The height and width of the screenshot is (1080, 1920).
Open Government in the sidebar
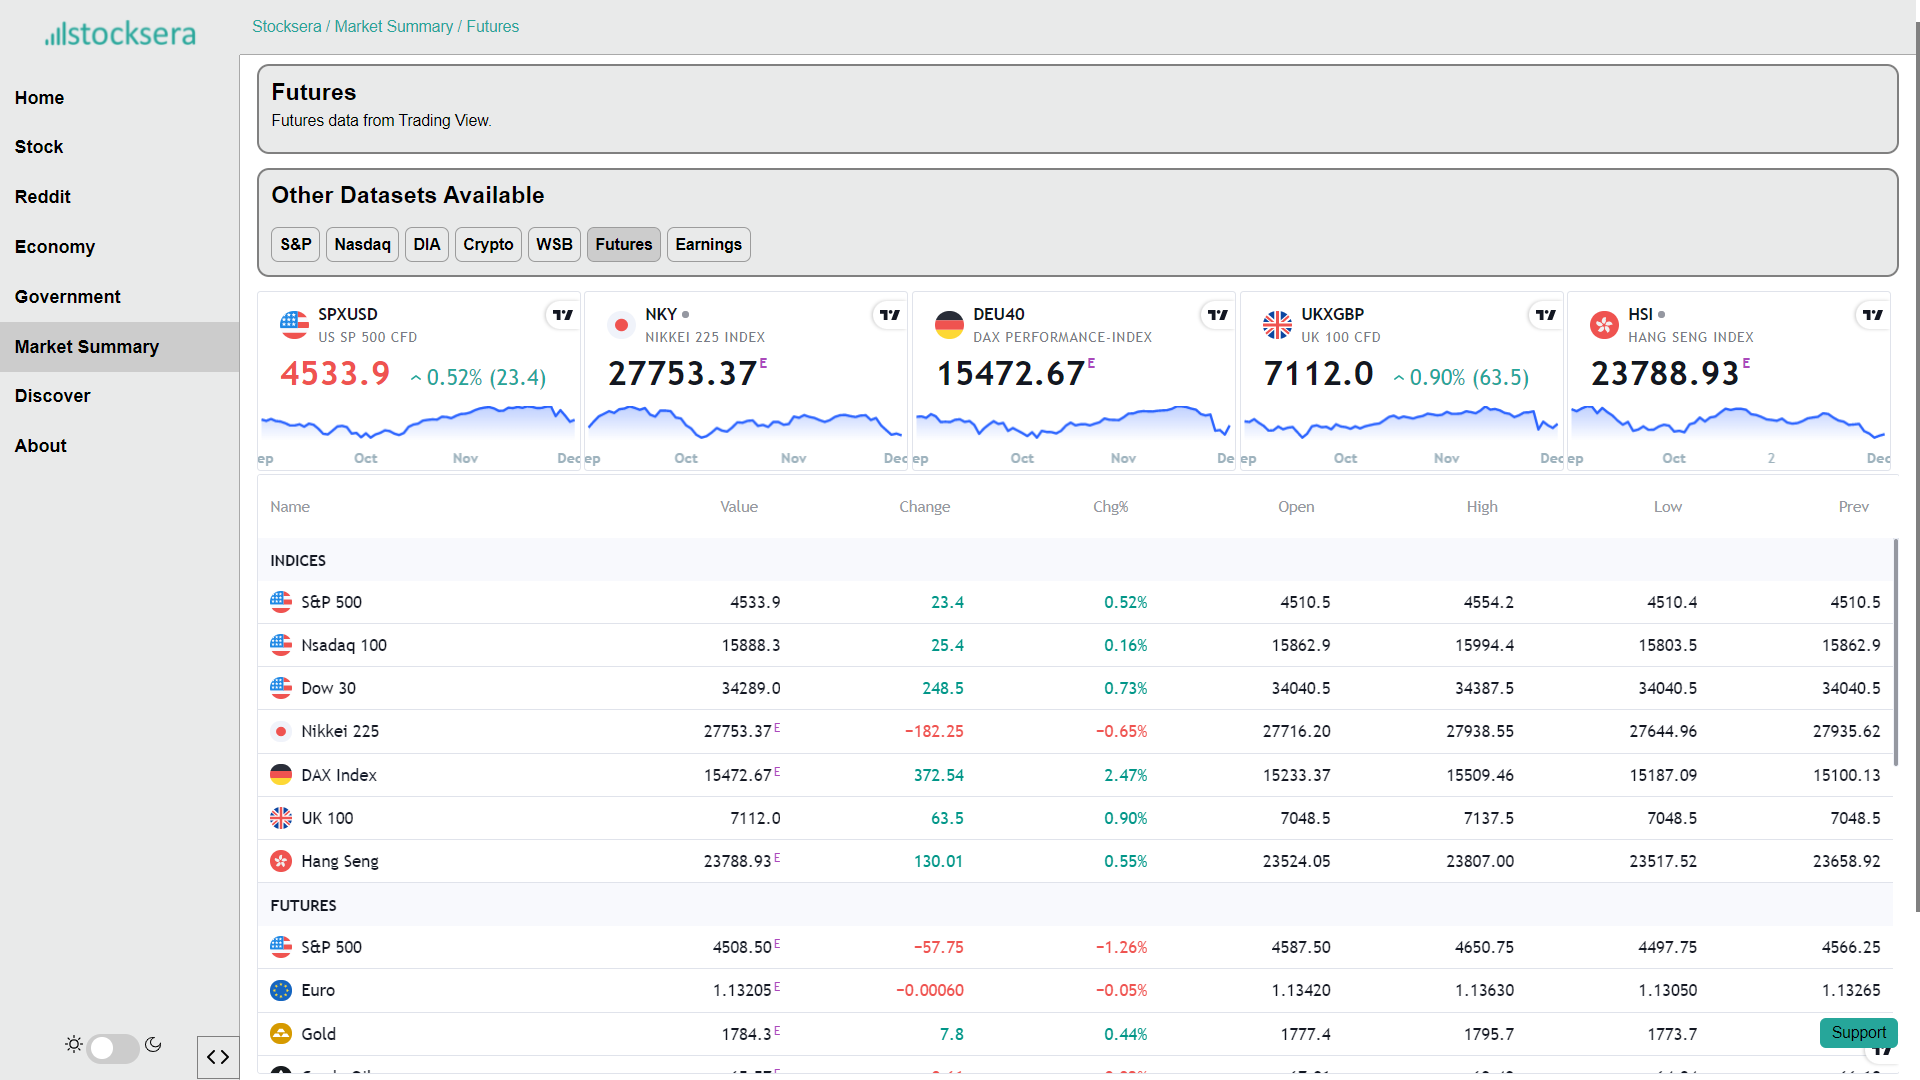click(67, 297)
